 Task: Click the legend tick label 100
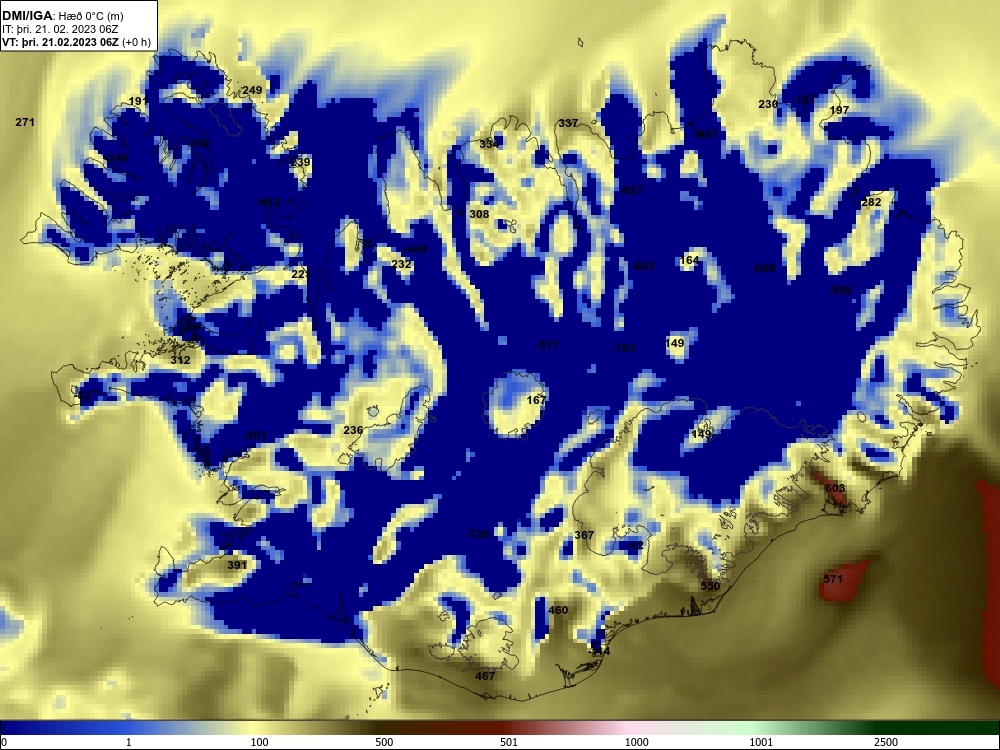(260, 742)
